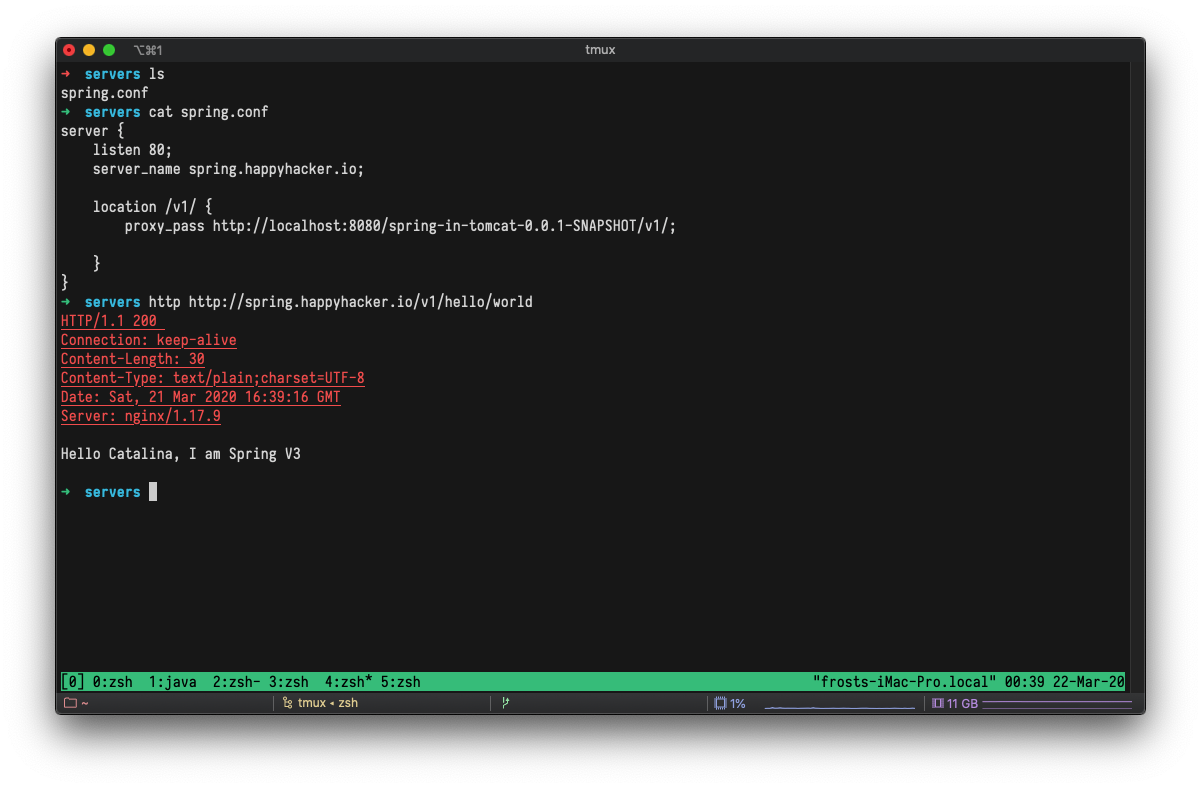Click the ⌥⌘1 shortcut label in title bar

point(148,50)
